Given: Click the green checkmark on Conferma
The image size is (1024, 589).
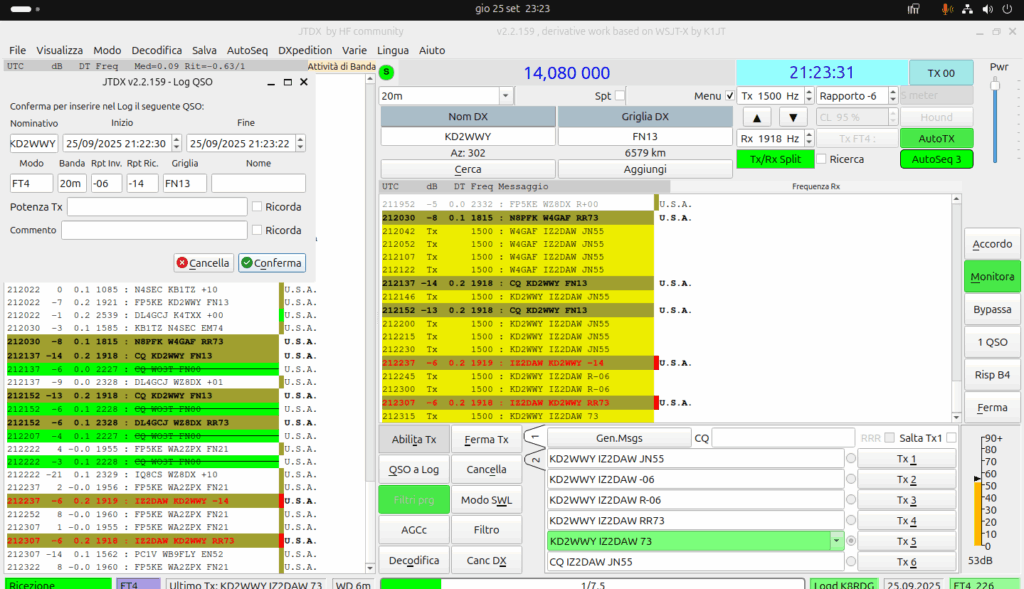Looking at the screenshot, I should [247, 263].
